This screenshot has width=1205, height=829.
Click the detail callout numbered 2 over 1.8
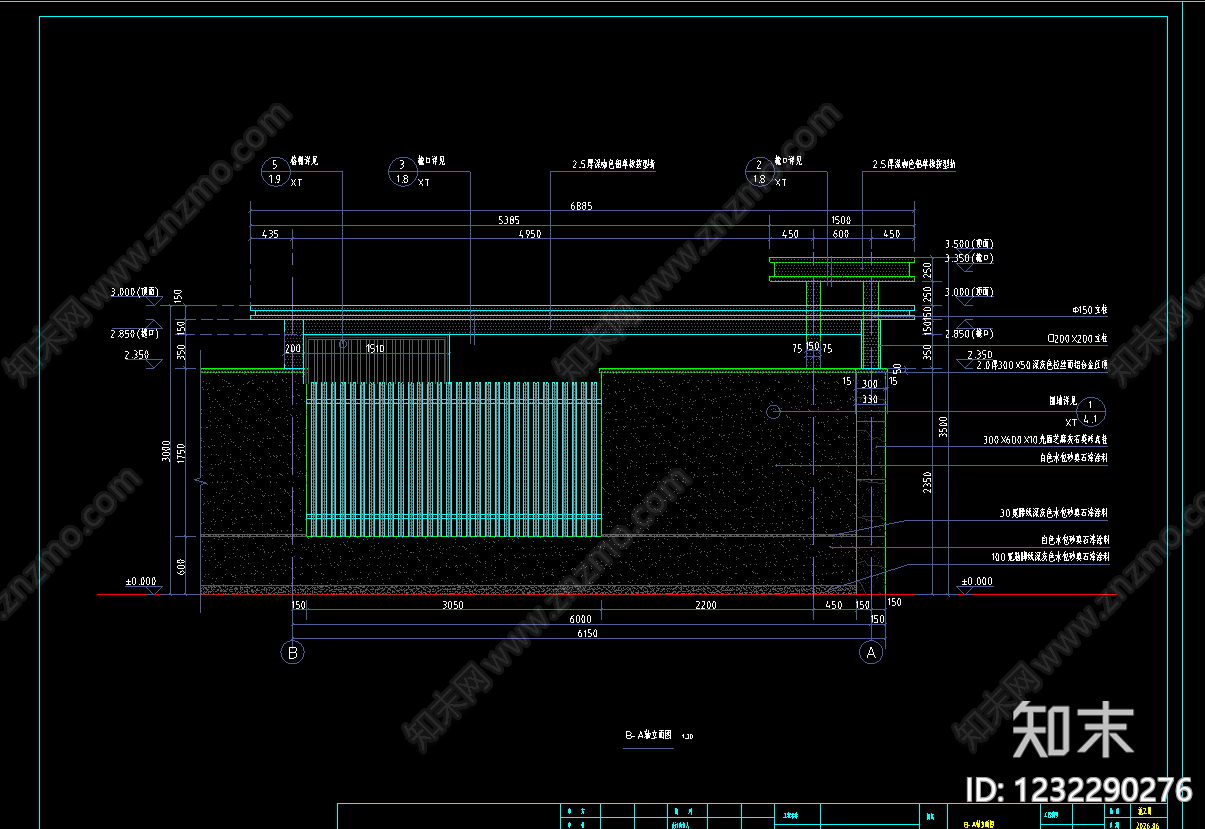pos(760,172)
